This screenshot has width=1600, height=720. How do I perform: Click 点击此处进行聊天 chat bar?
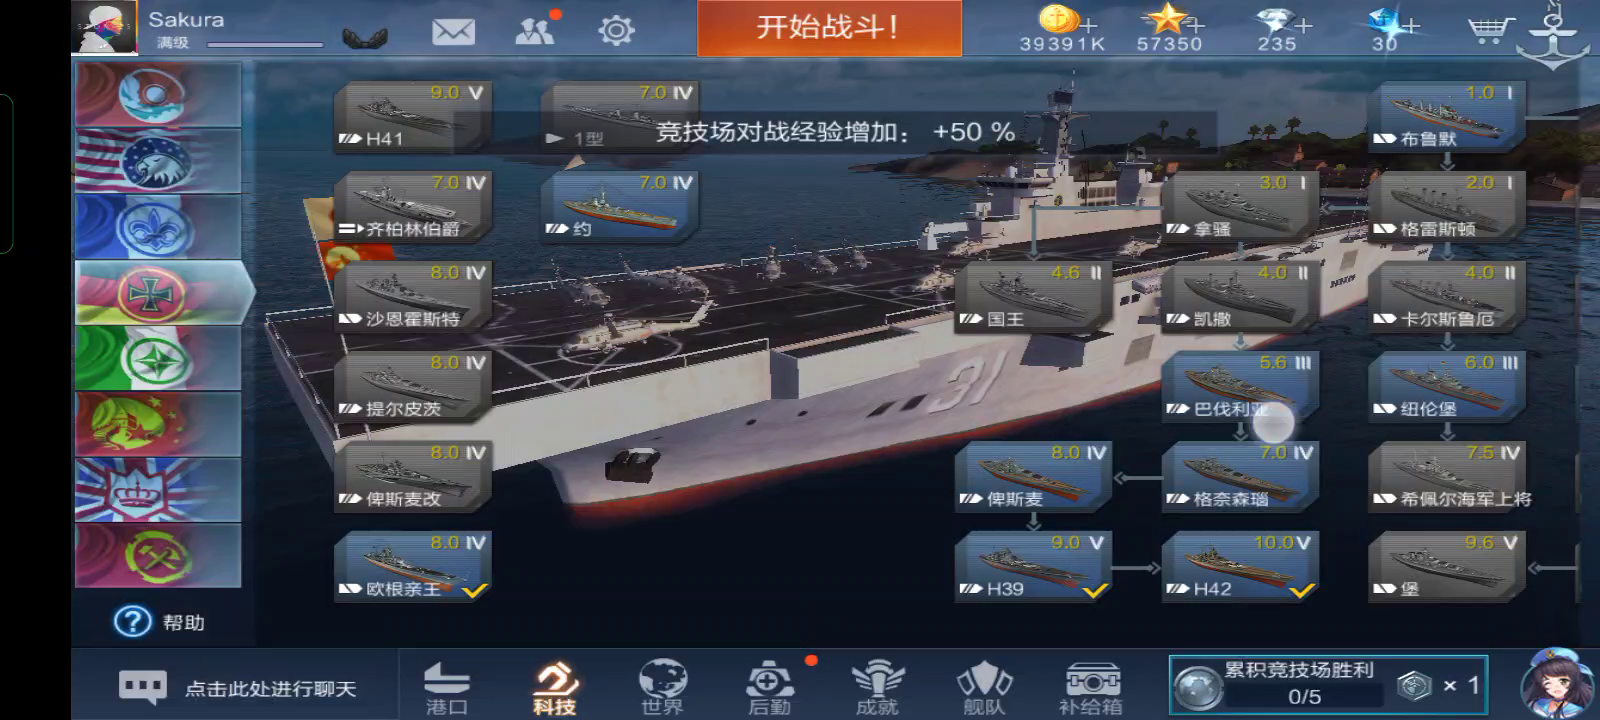tap(236, 688)
